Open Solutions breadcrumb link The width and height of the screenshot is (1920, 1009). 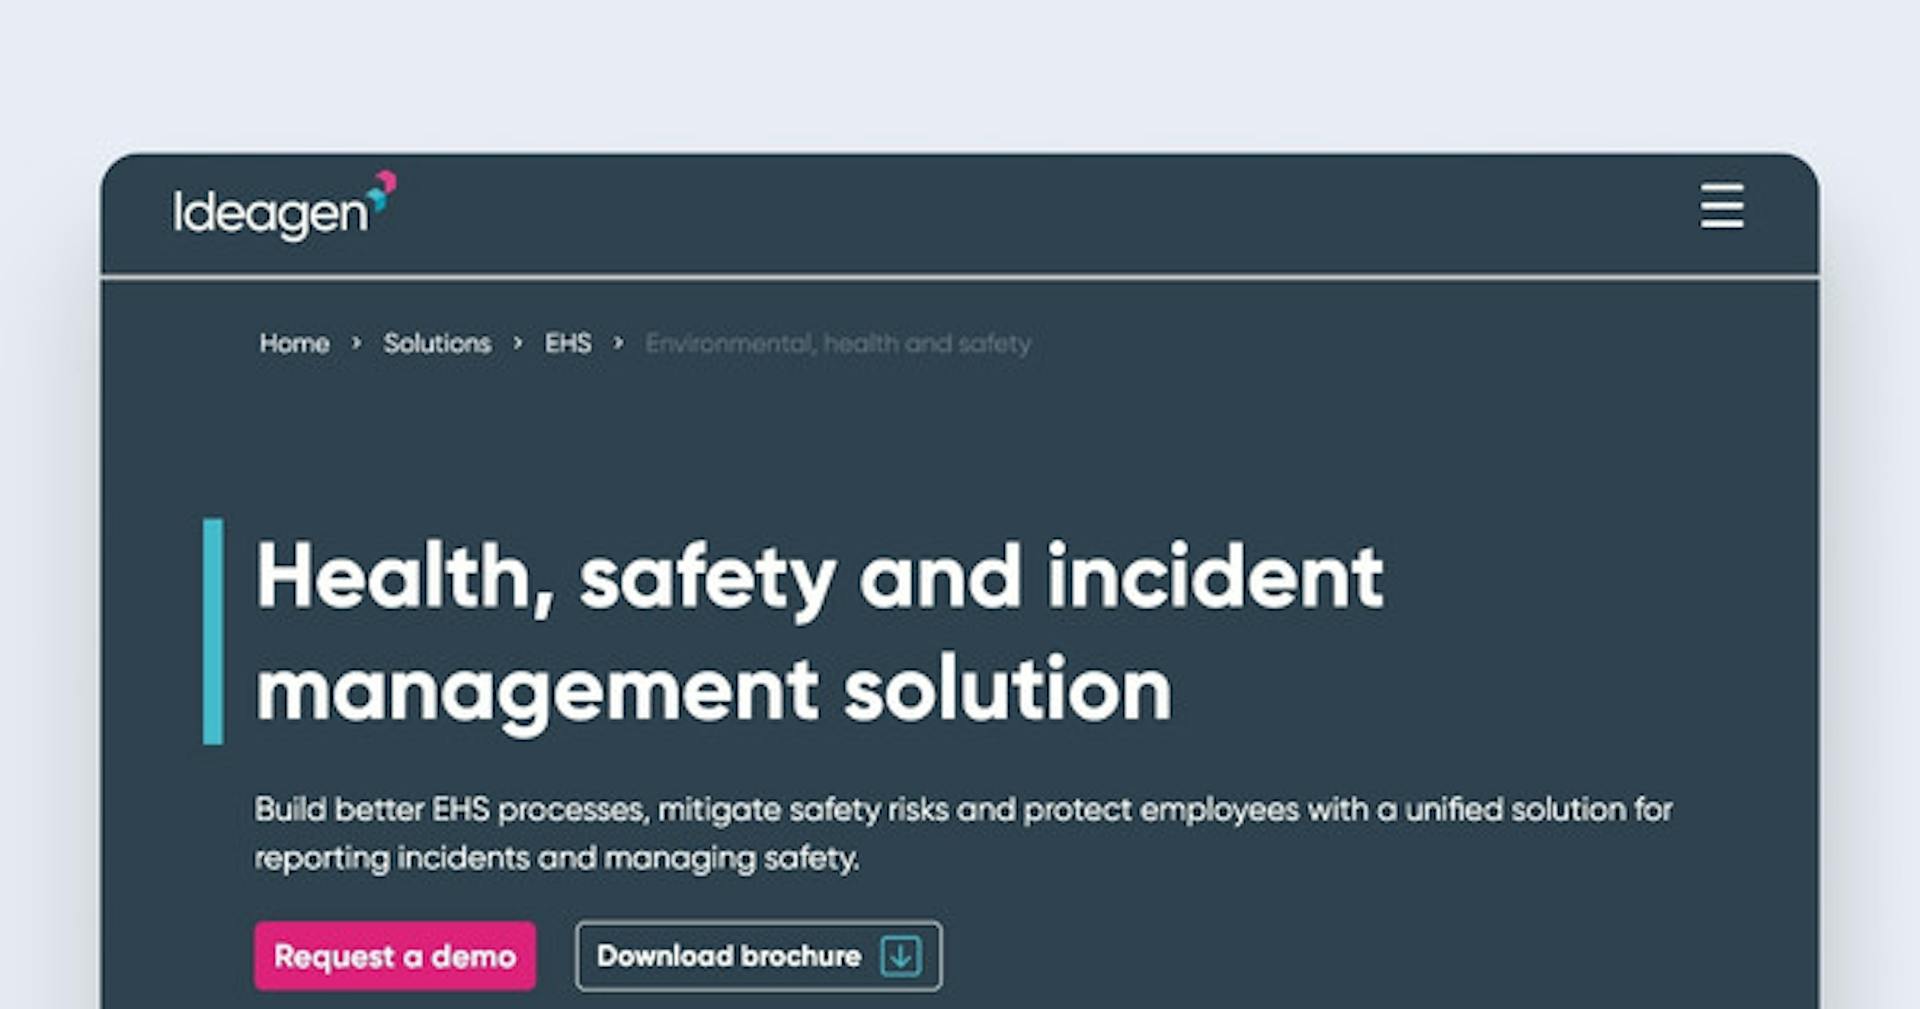coord(437,343)
